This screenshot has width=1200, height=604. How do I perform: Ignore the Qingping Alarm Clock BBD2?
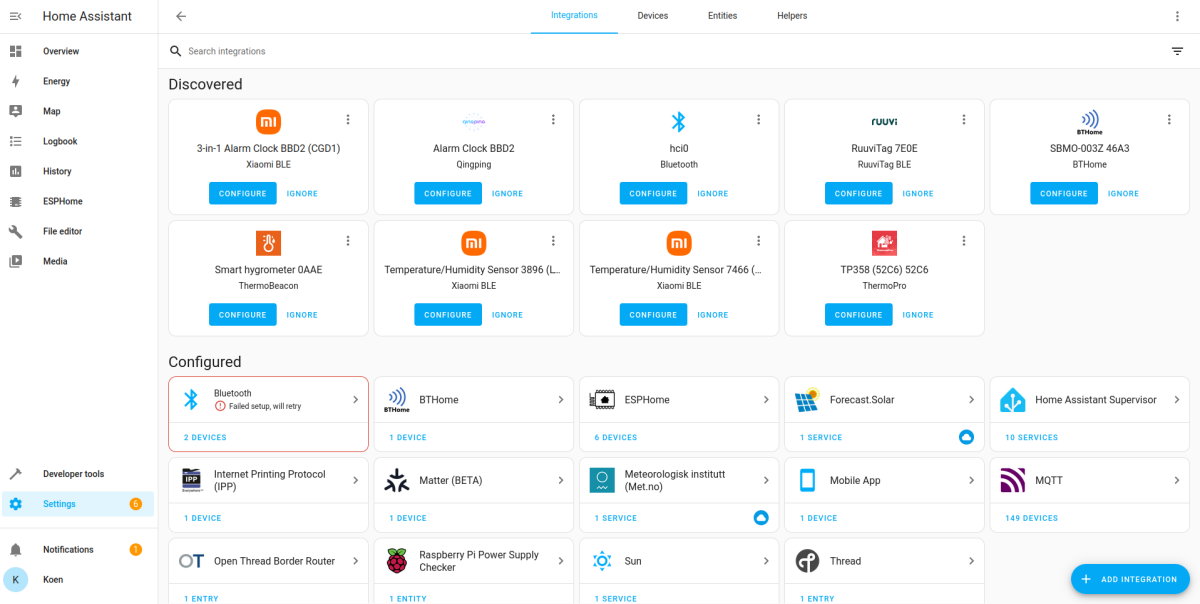pyautogui.click(x=507, y=193)
